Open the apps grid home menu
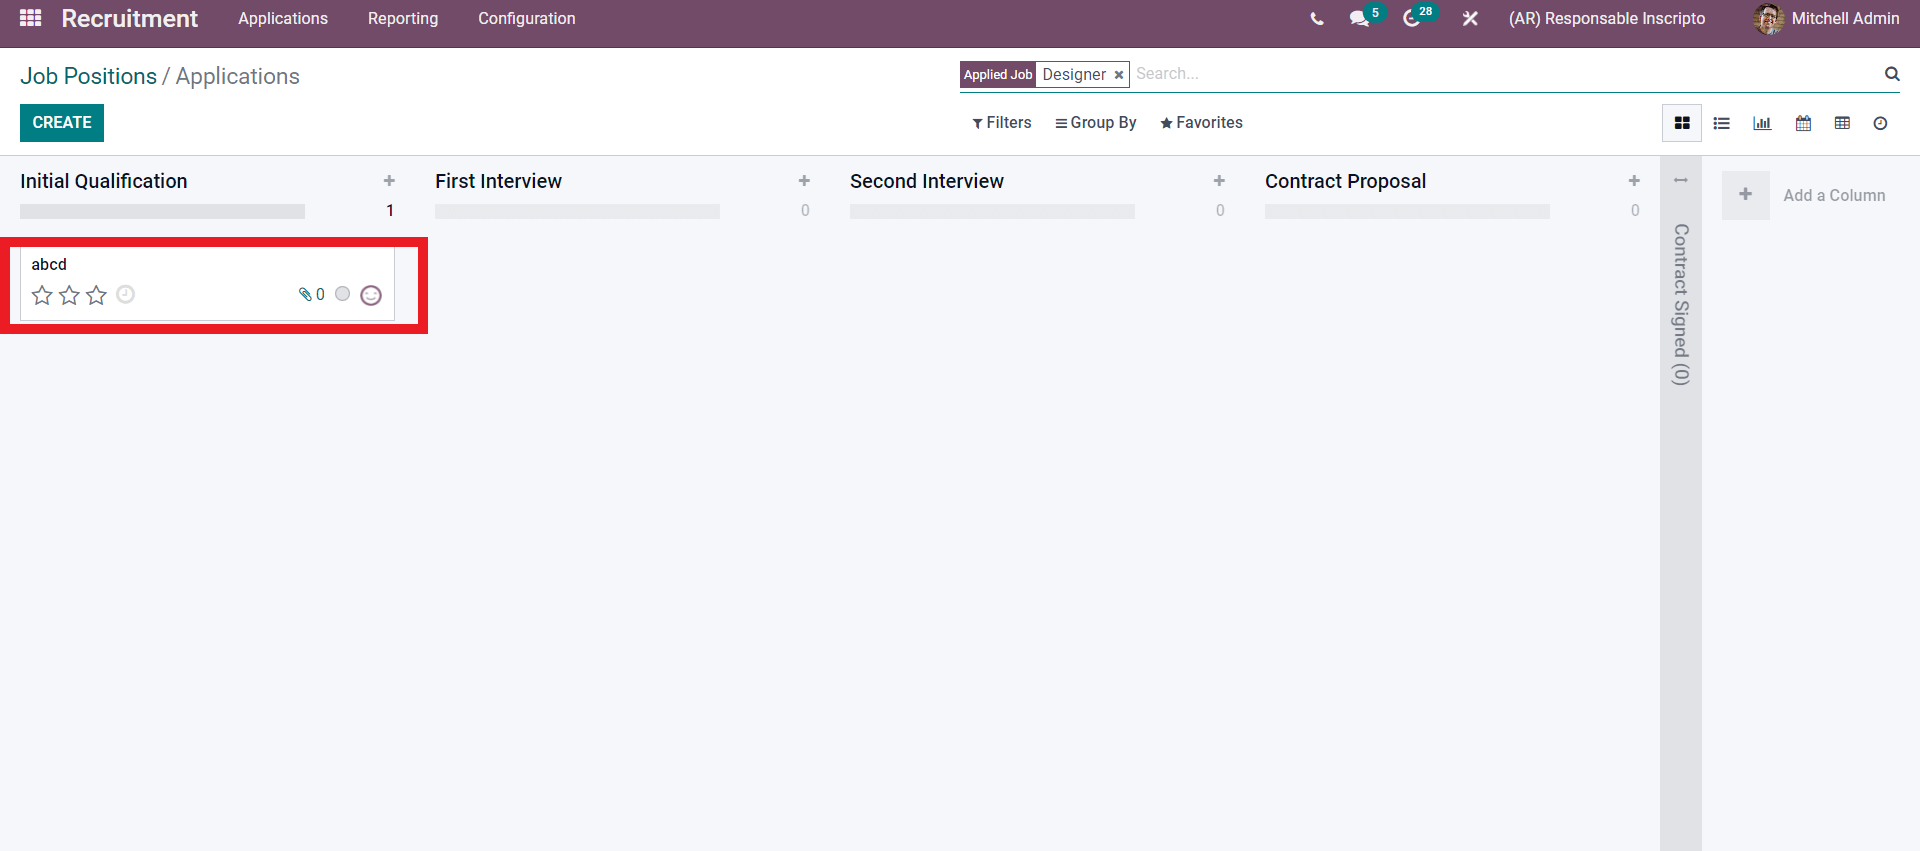 [x=30, y=18]
